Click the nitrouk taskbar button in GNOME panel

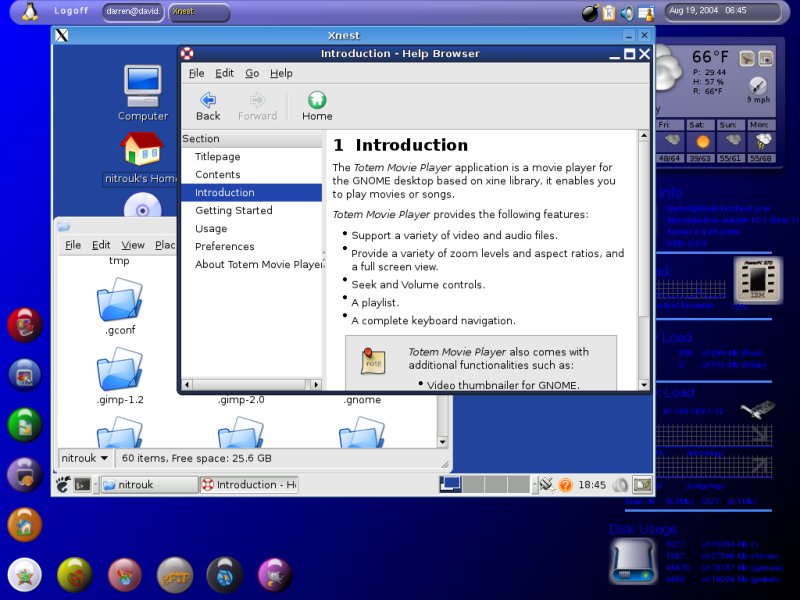(x=149, y=485)
